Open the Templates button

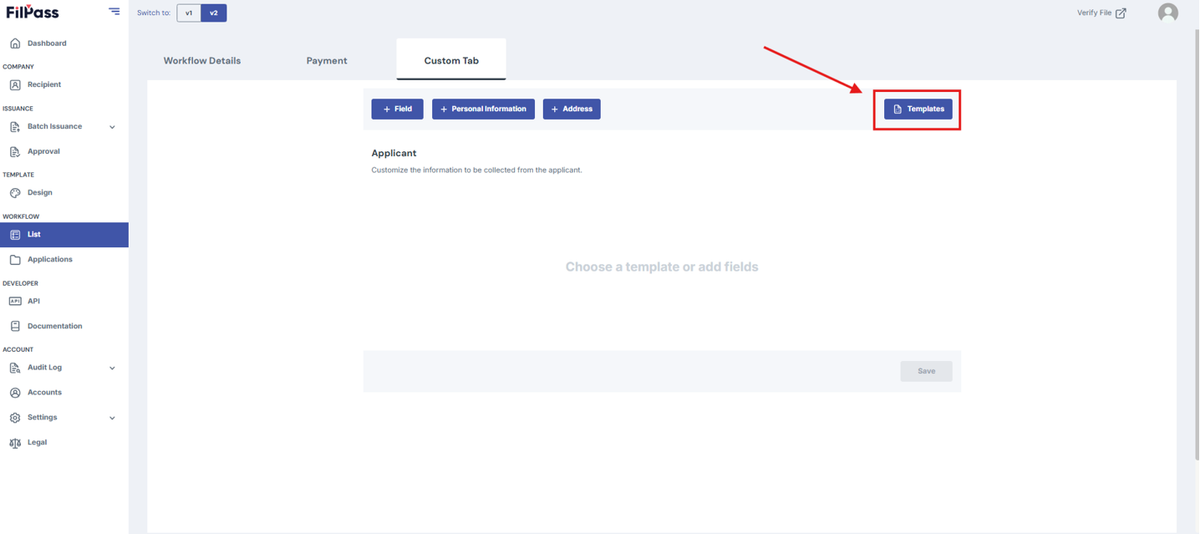click(x=918, y=109)
